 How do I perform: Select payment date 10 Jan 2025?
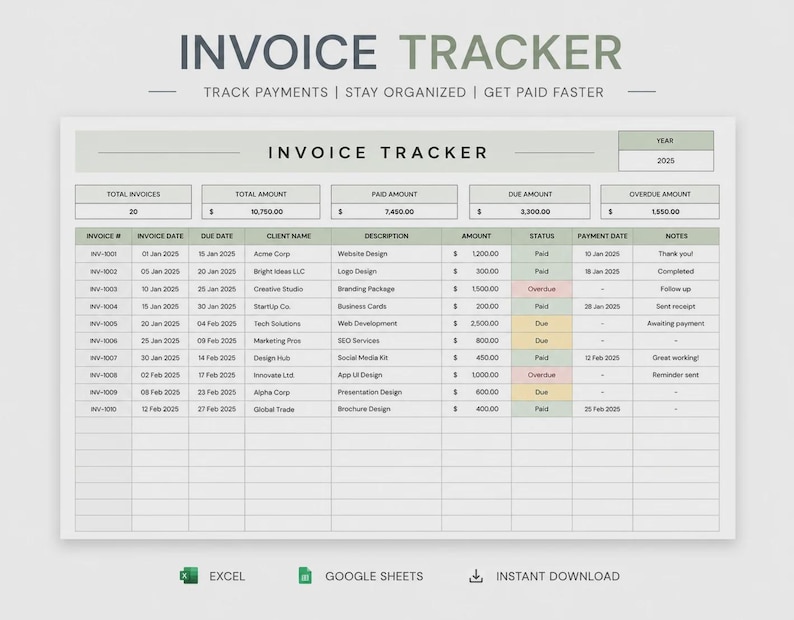tap(603, 254)
